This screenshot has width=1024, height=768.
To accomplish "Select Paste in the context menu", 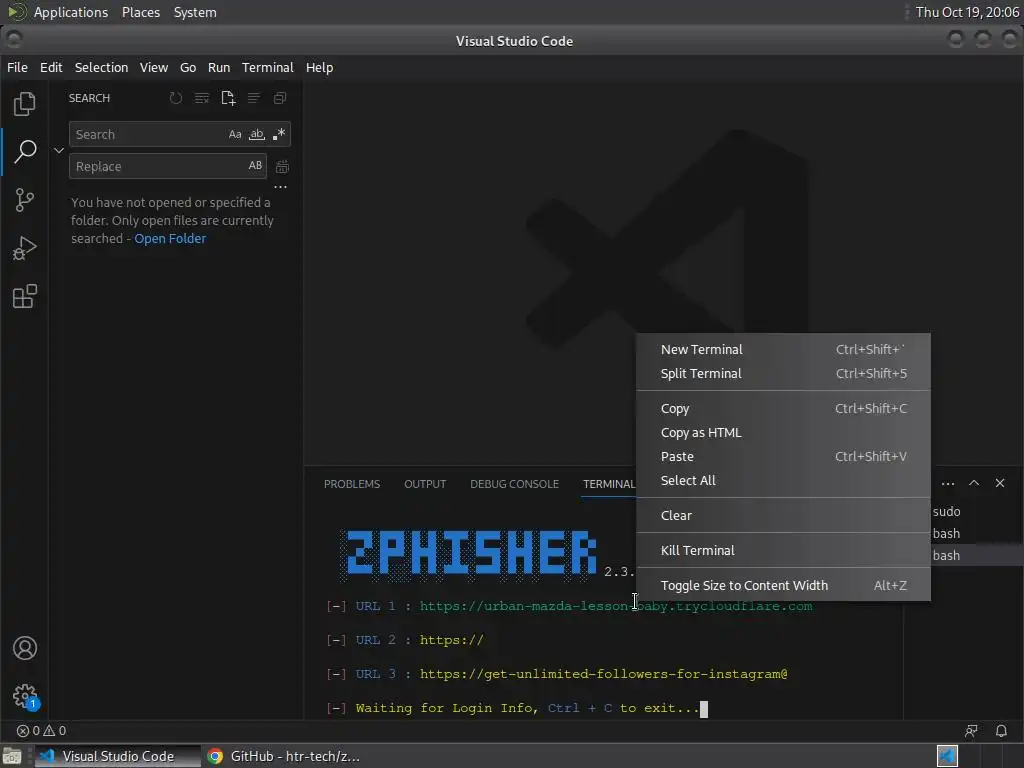I will (x=783, y=456).
